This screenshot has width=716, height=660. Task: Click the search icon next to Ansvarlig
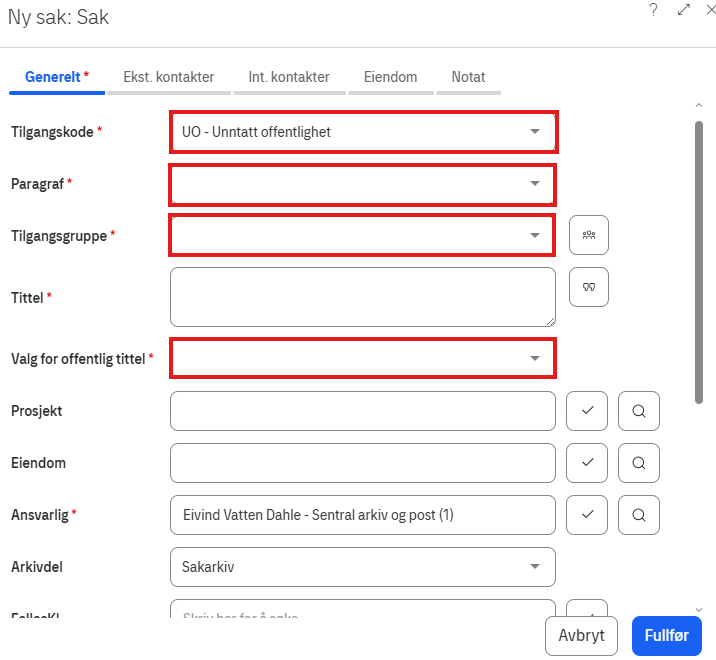pos(639,514)
